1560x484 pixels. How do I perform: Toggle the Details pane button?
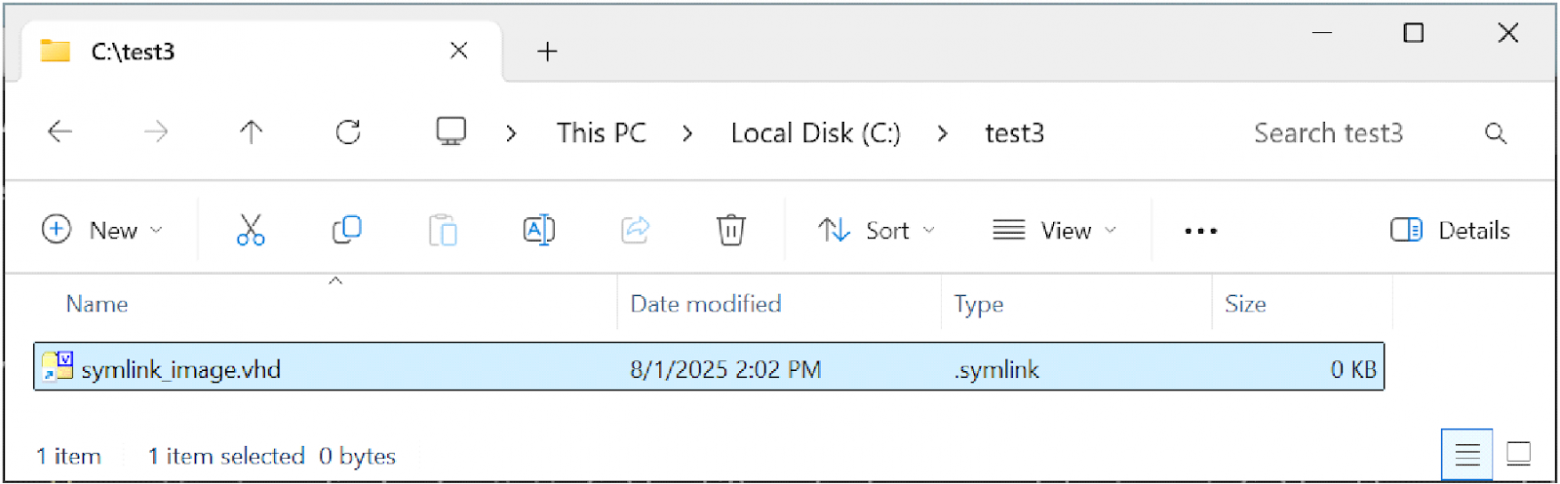1450,230
